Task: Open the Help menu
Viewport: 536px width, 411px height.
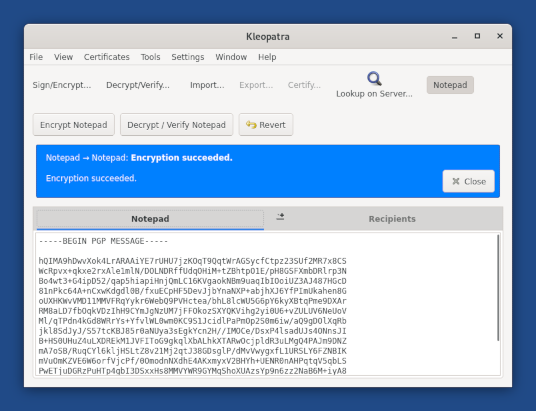Action: [x=267, y=57]
